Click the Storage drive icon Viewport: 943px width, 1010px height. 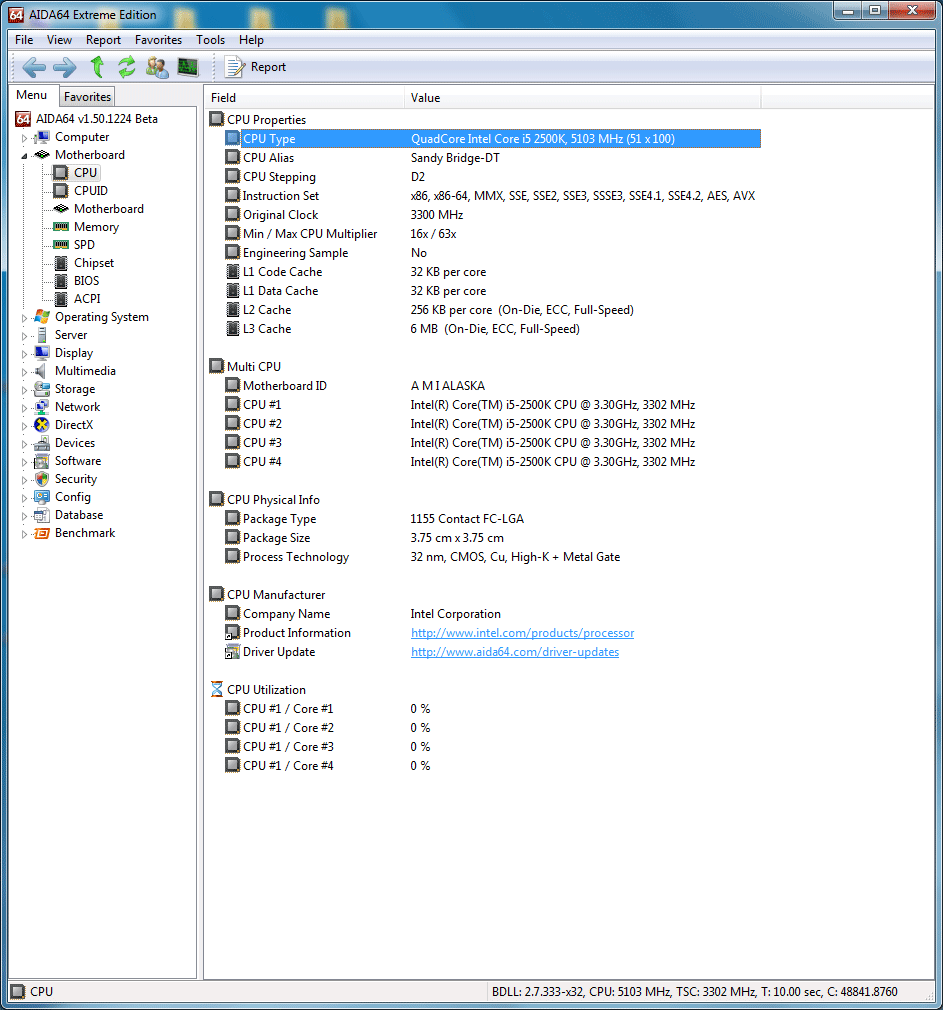(42, 389)
